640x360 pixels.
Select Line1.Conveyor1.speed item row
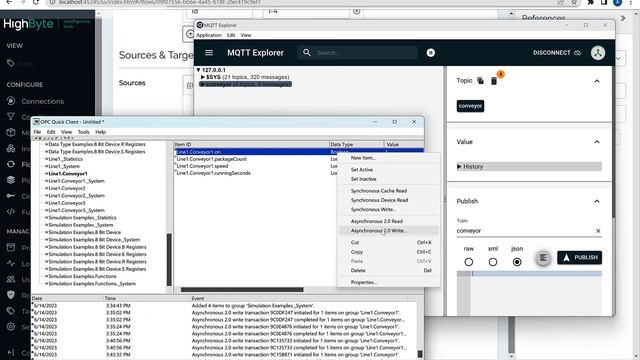pos(202,166)
